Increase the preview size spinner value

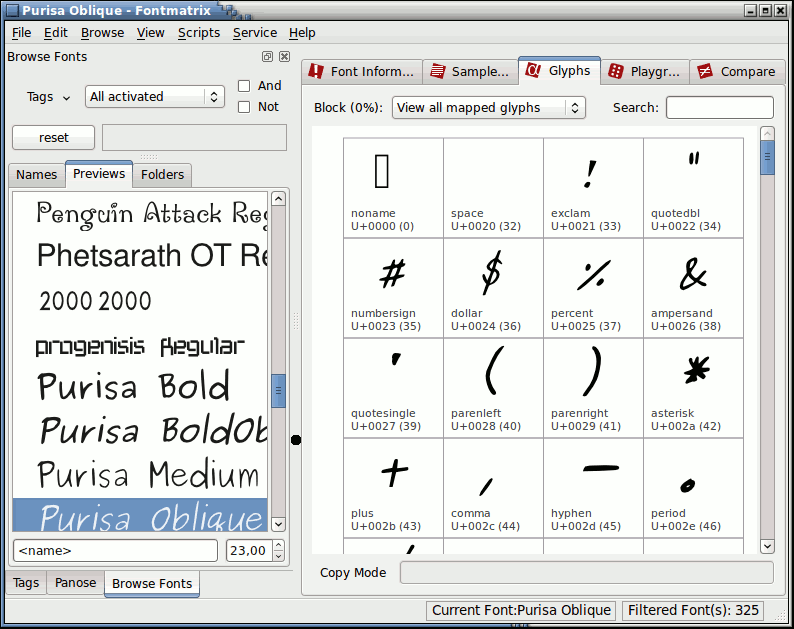[279, 545]
